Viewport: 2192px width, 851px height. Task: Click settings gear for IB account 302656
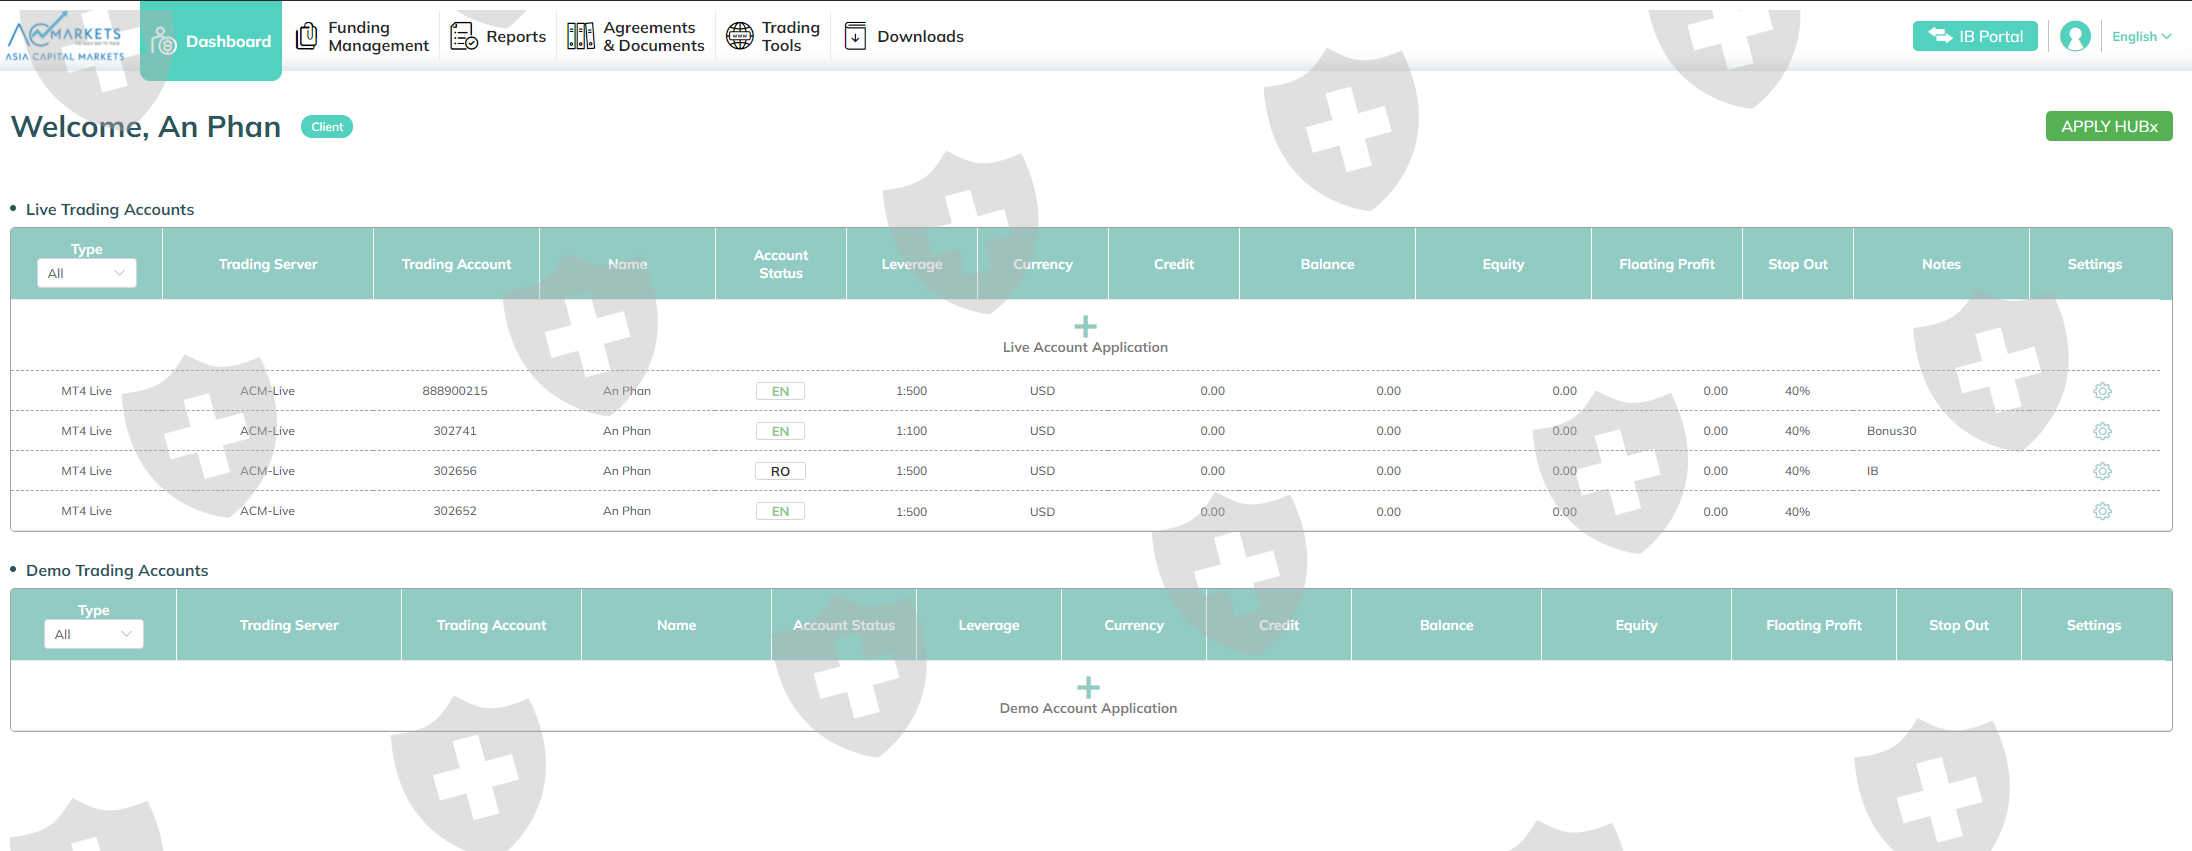pyautogui.click(x=2102, y=471)
